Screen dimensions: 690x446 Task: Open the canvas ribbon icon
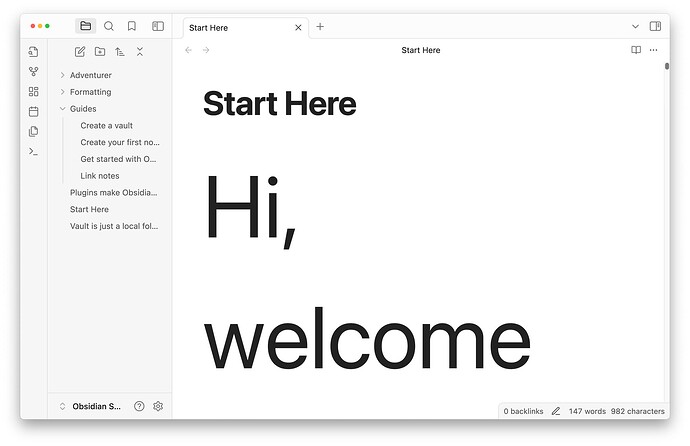click(33, 91)
